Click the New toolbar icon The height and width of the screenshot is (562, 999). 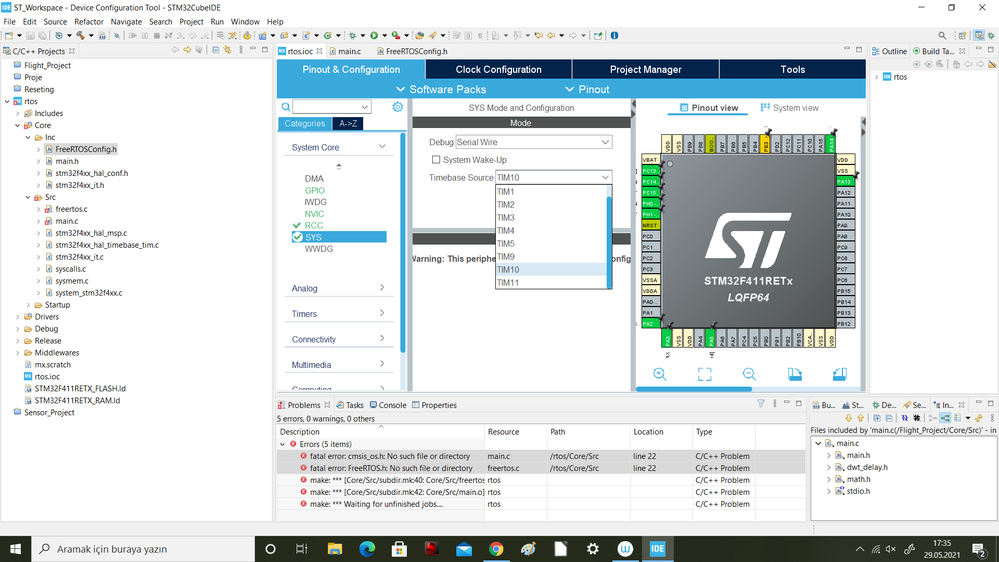pos(9,36)
